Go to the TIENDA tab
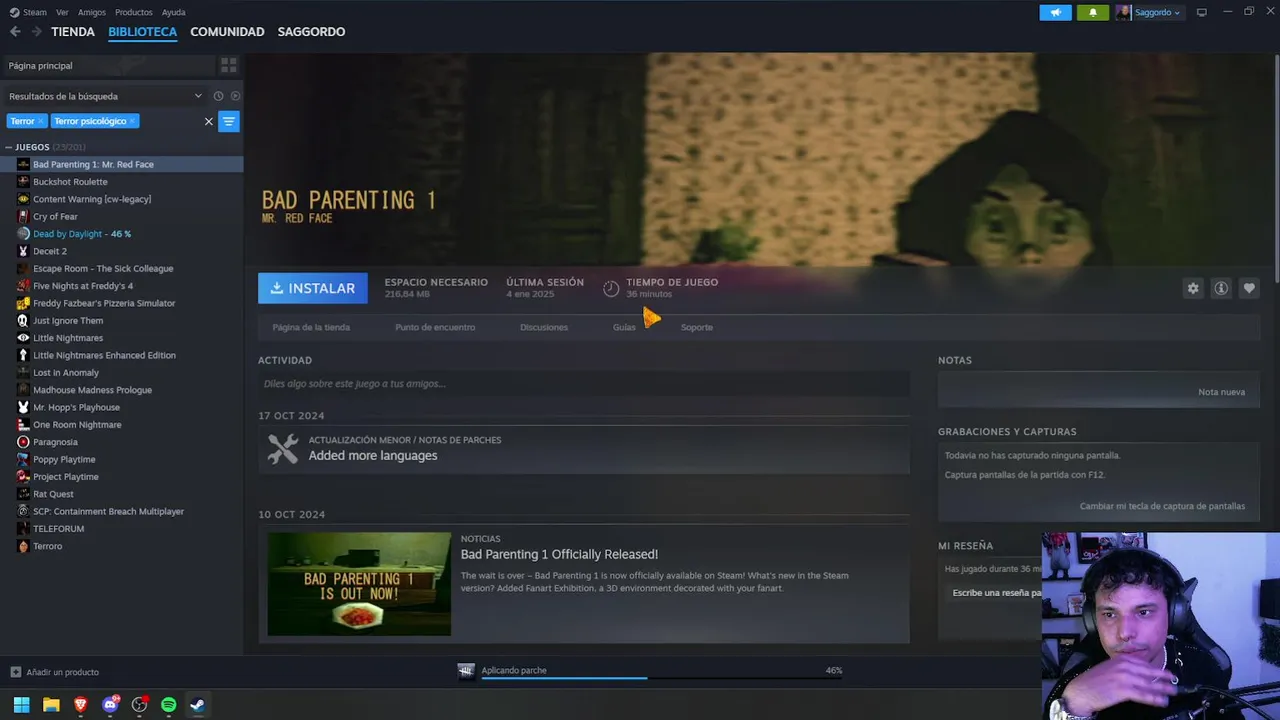1280x720 pixels. point(73,32)
